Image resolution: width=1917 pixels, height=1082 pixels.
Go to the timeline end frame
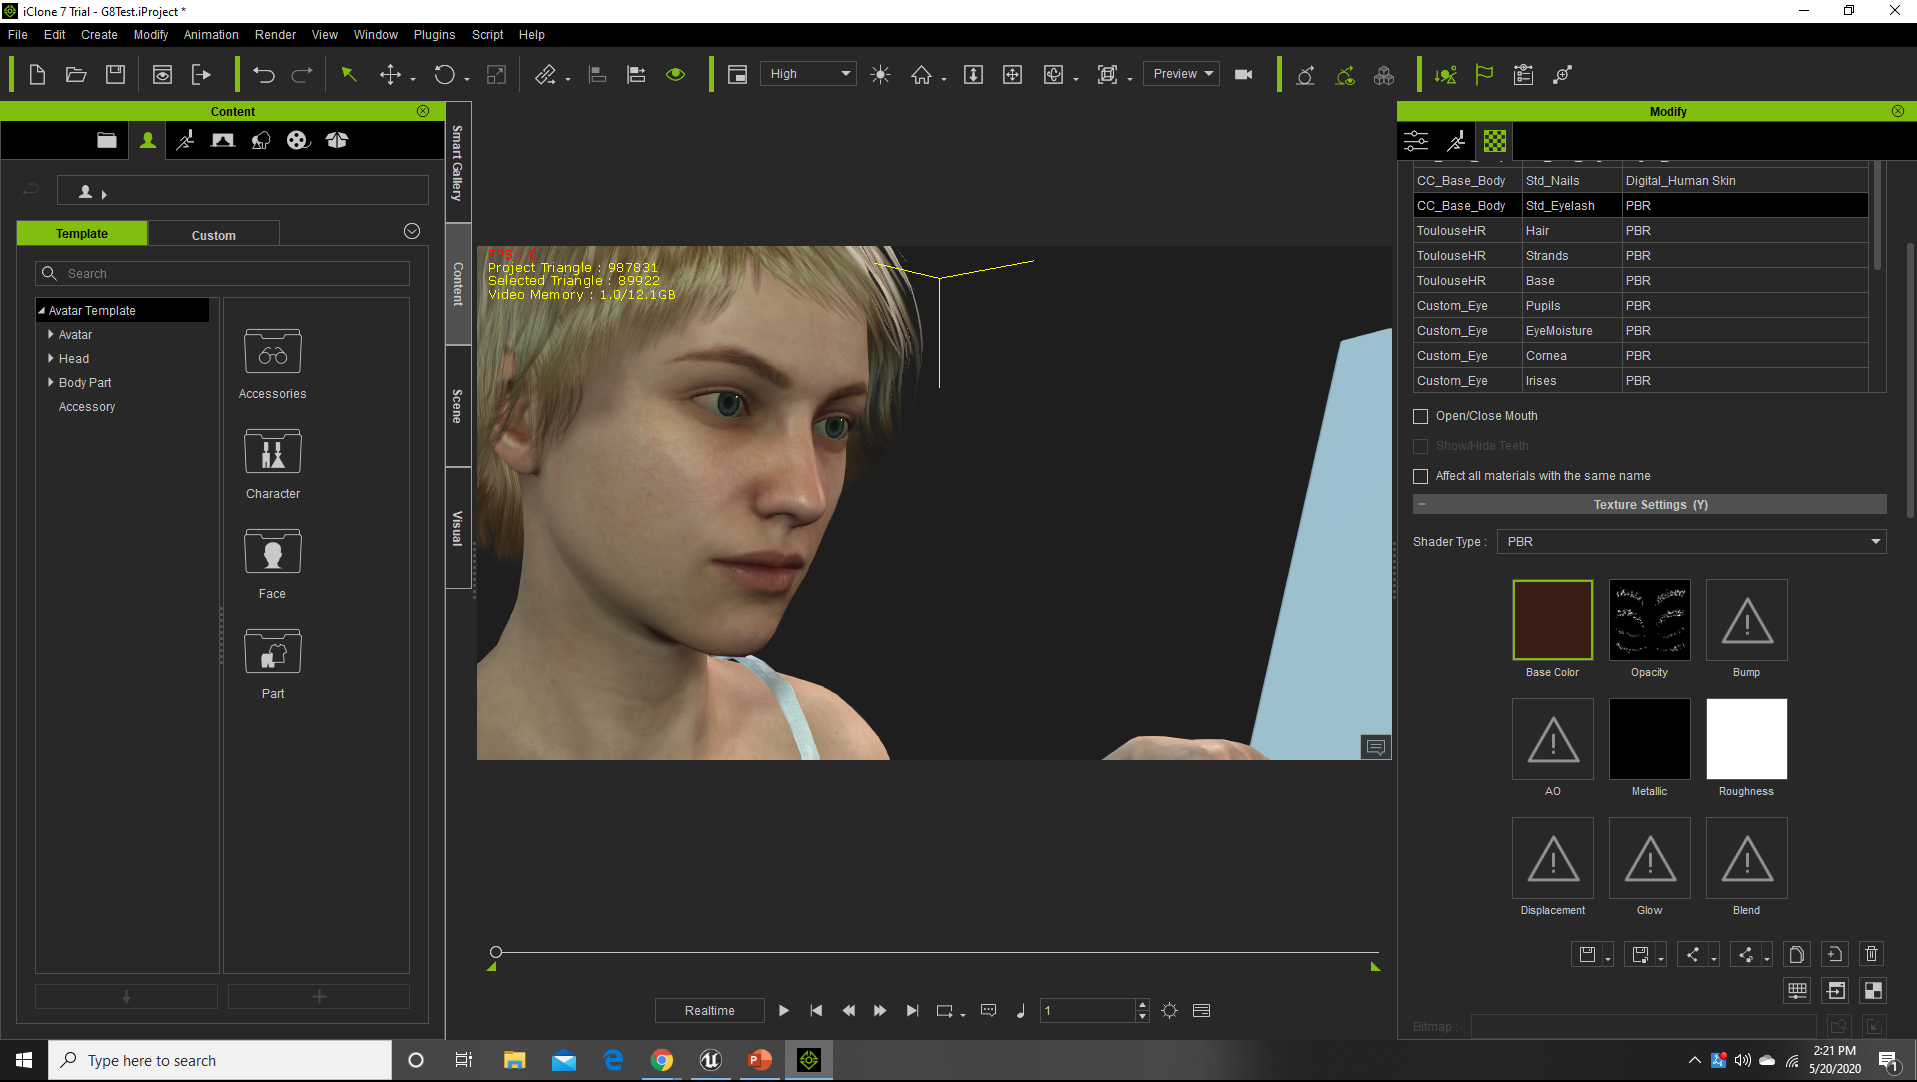[912, 1011]
